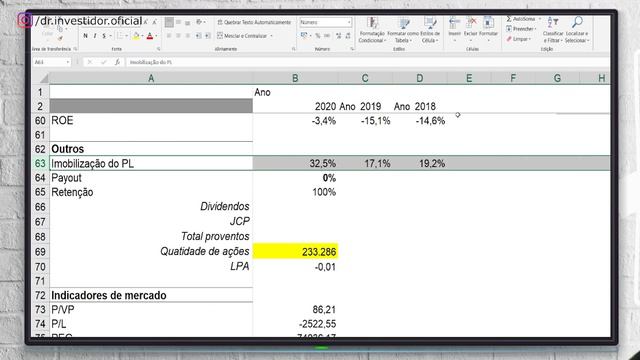The image size is (640, 360).
Task: Align text to the bottom
Action: 188,22
